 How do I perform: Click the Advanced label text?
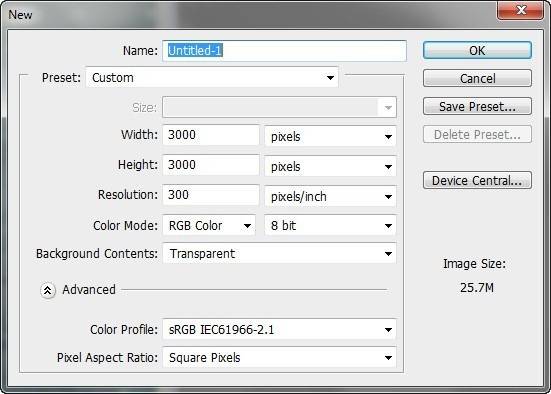89,290
